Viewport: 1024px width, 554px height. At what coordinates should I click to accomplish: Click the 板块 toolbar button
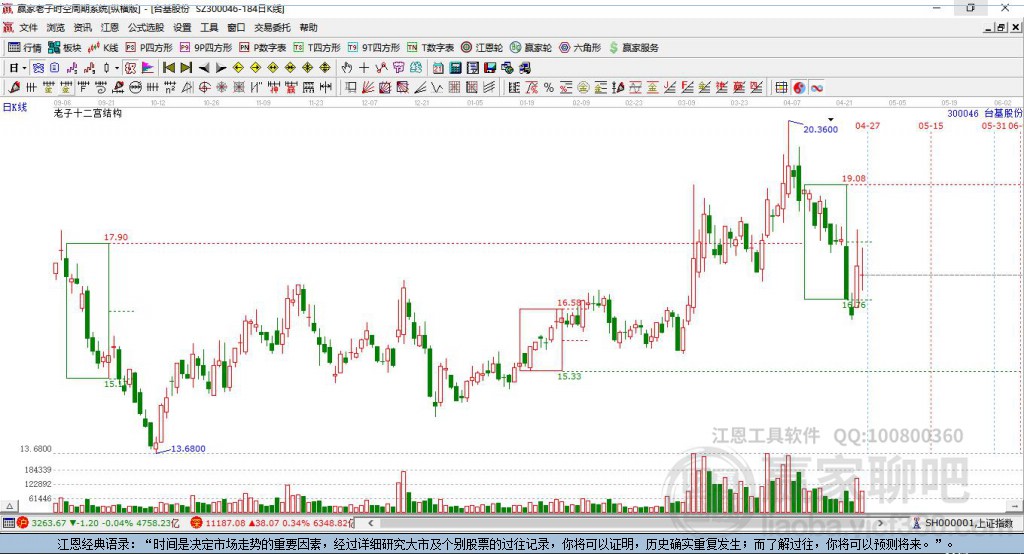[65, 48]
